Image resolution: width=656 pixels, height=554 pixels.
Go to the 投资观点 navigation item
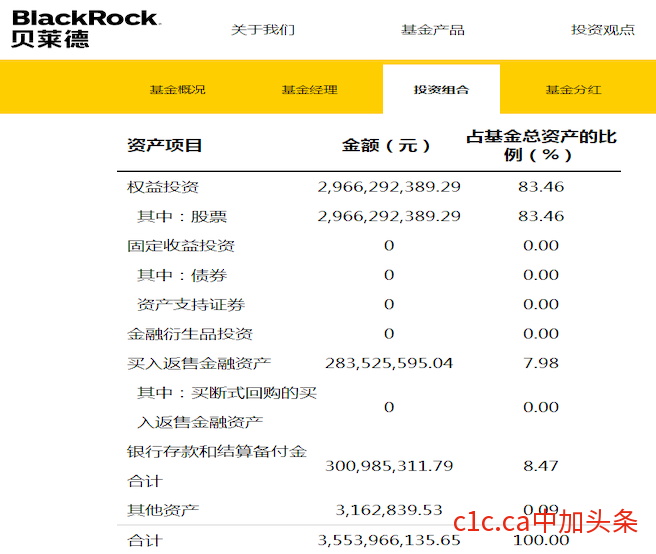[602, 30]
